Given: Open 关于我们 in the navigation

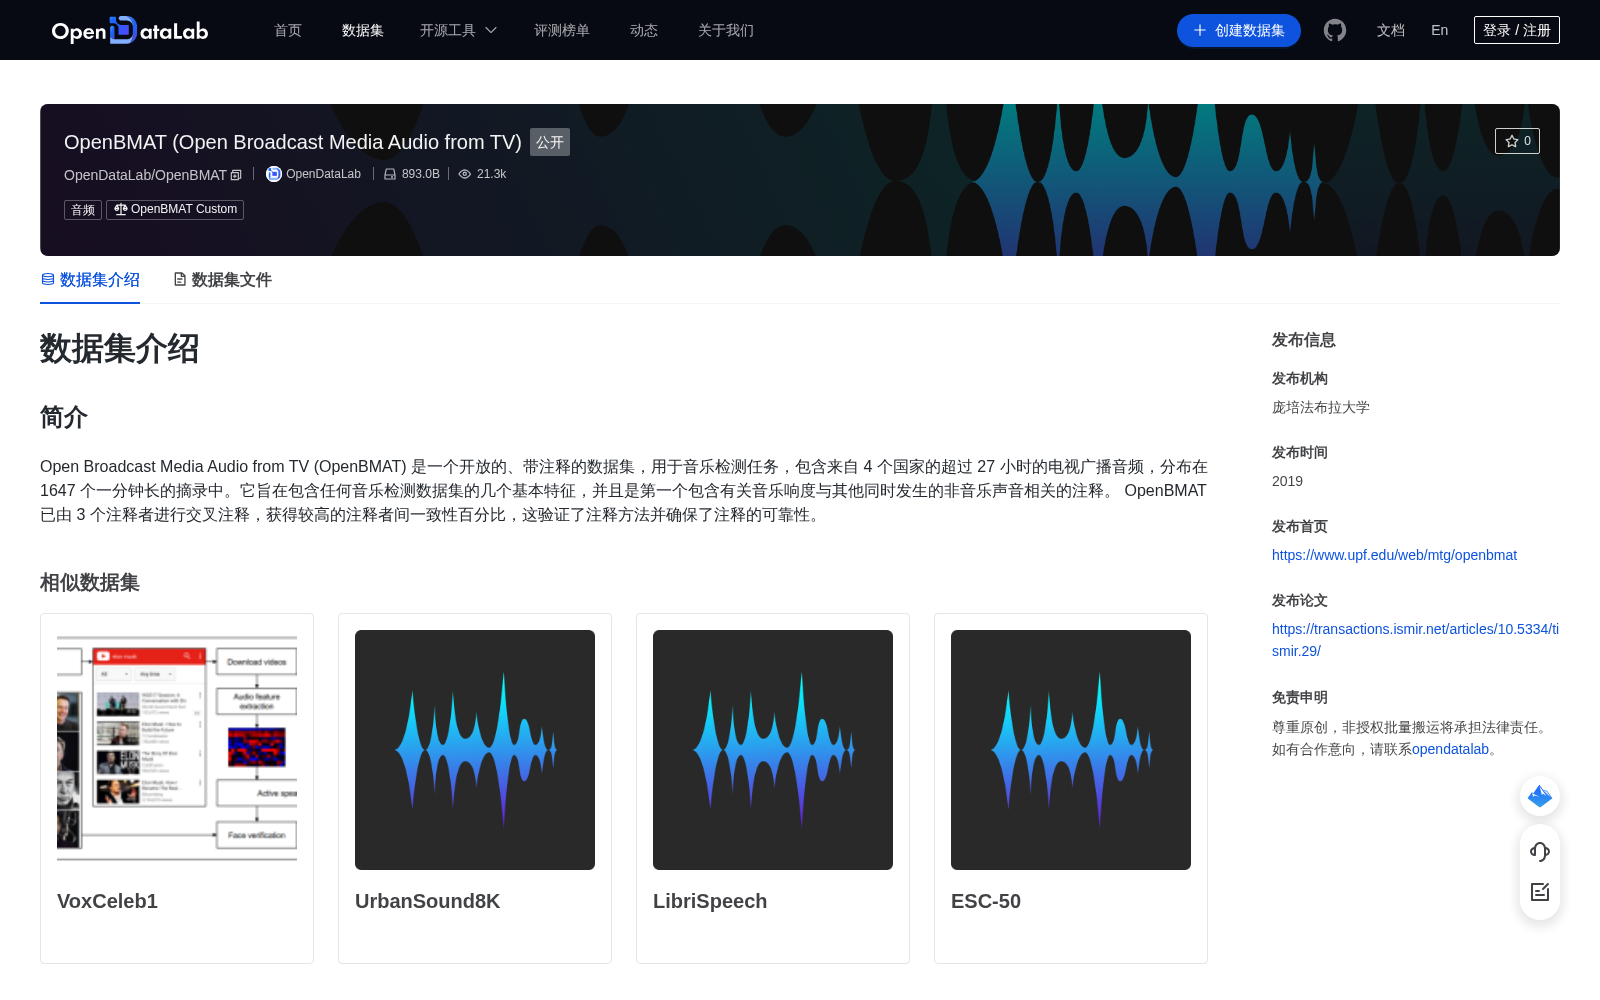Looking at the screenshot, I should [726, 30].
